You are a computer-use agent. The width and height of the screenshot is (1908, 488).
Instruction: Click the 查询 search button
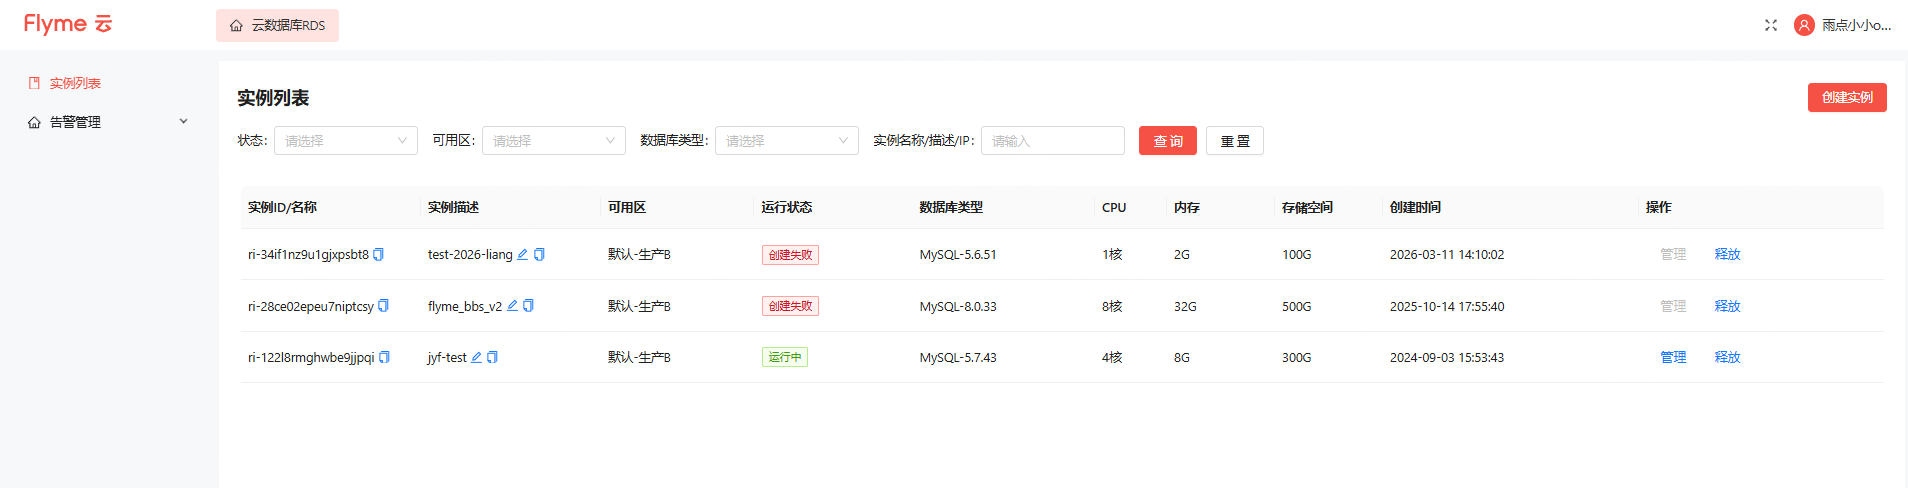[1167, 141]
